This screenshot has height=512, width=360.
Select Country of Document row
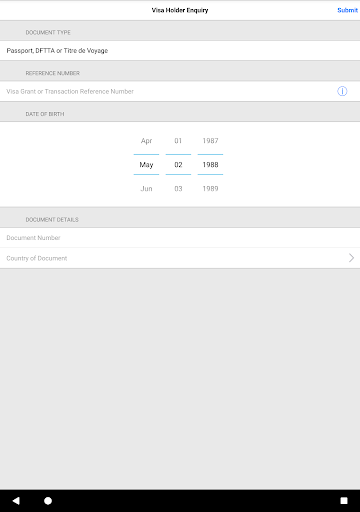pyautogui.click(x=180, y=258)
